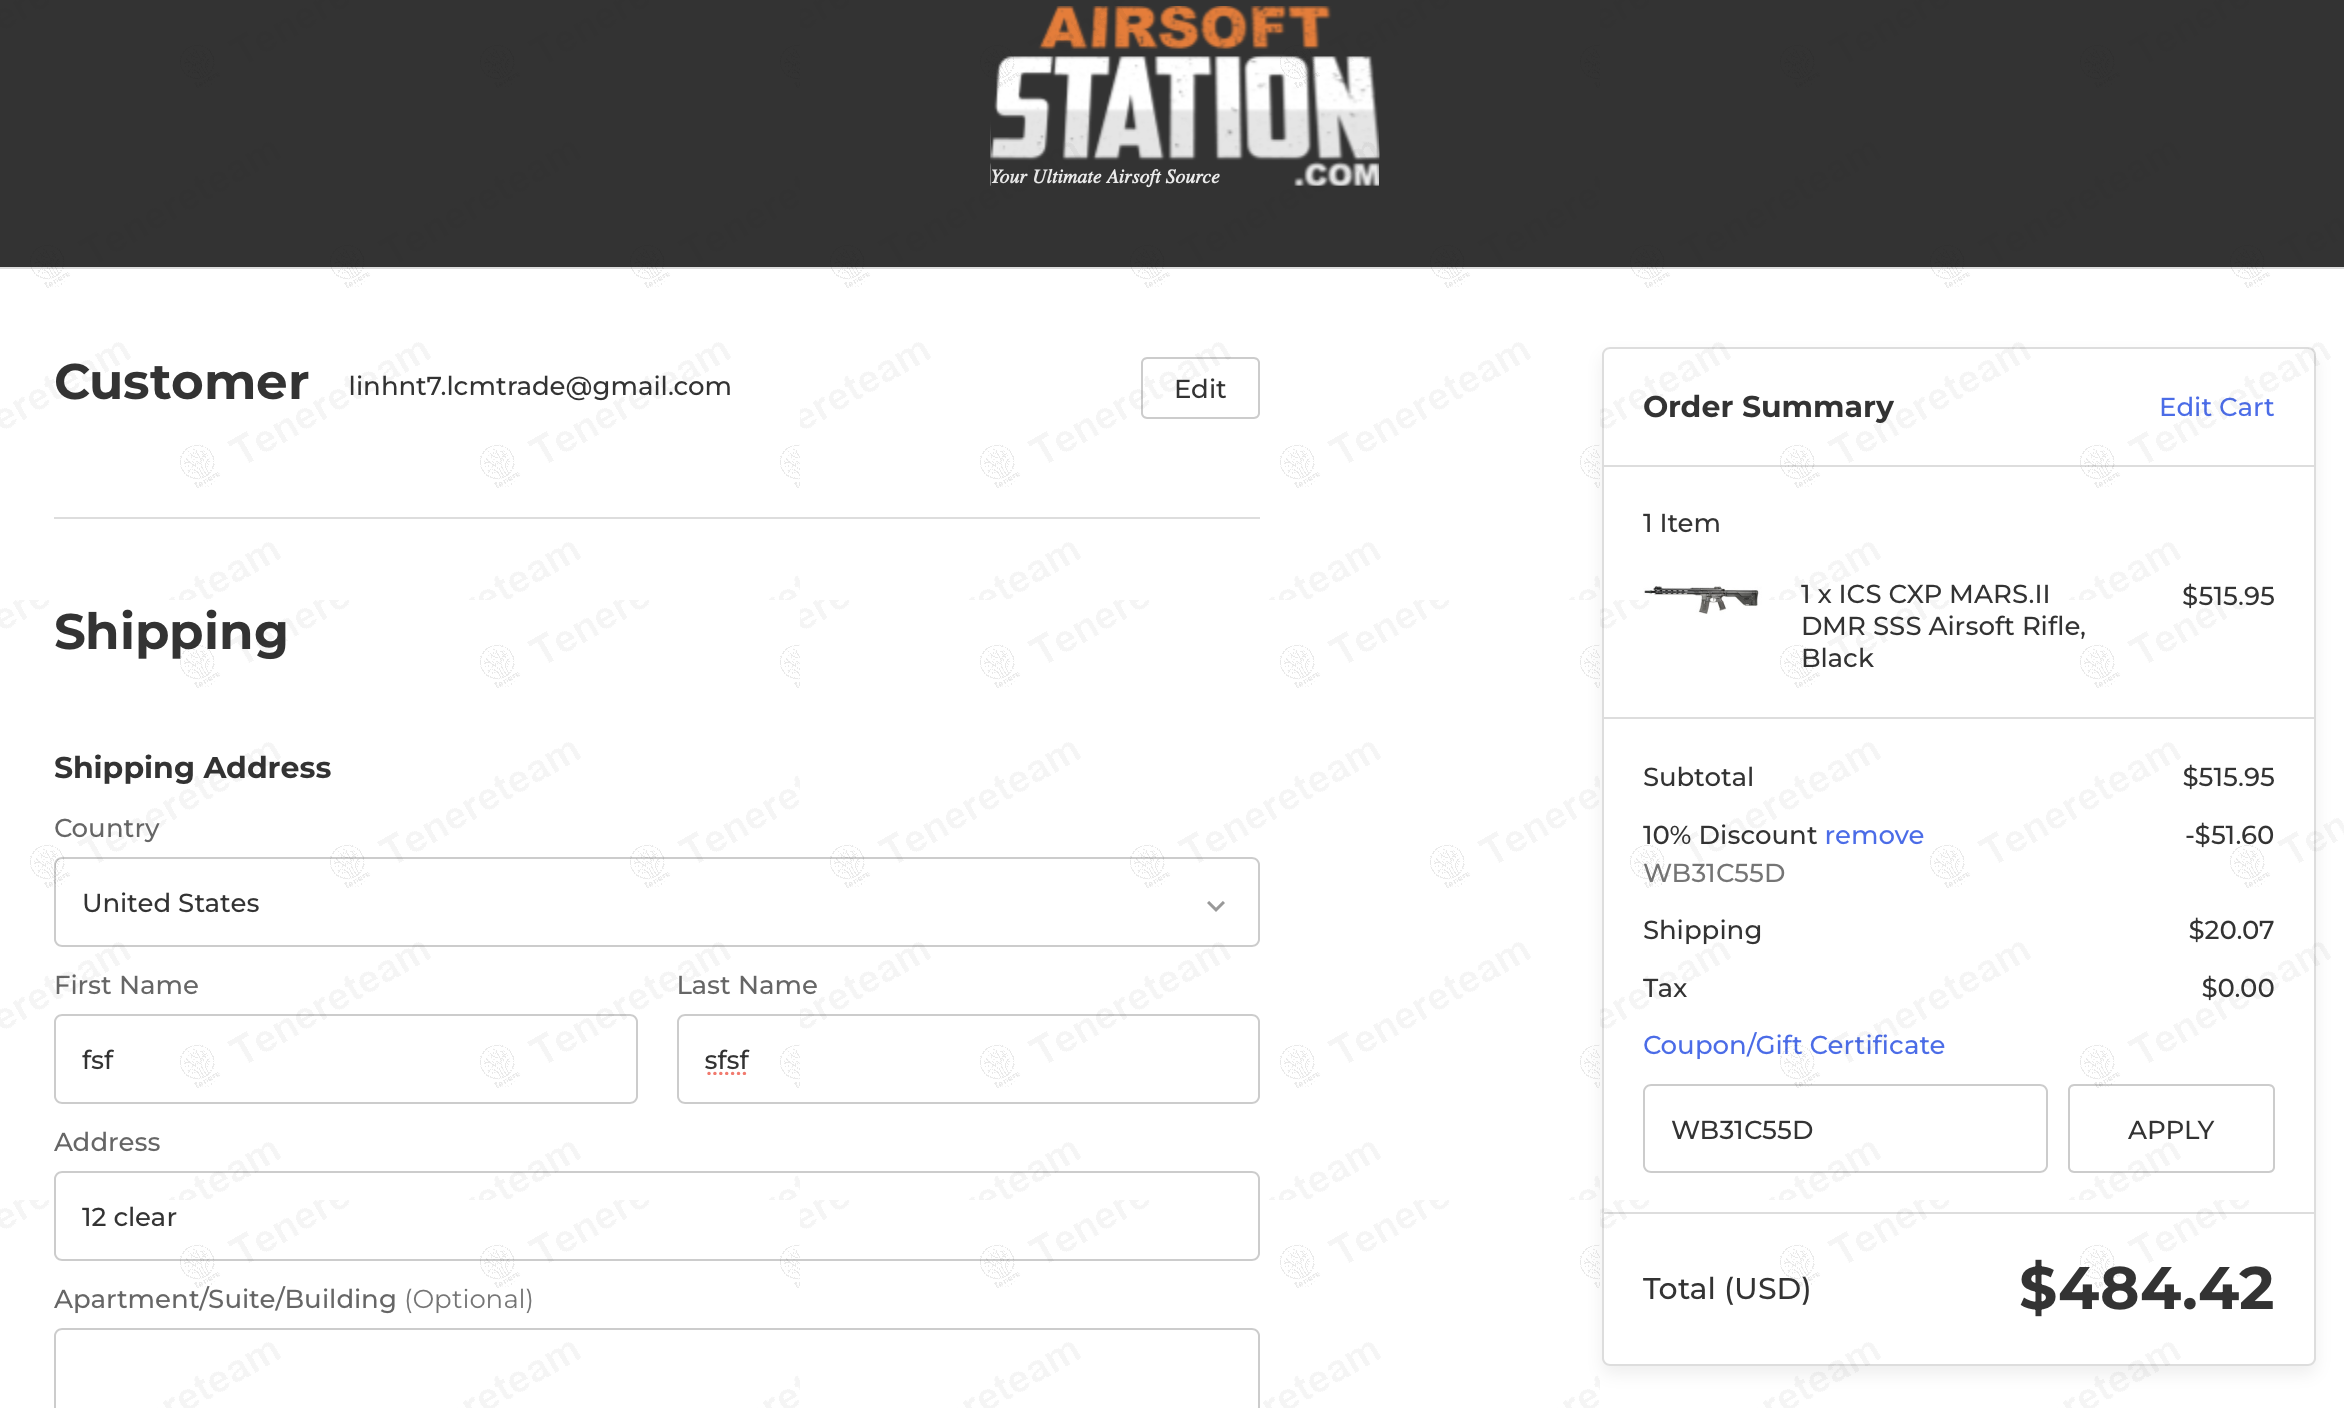Click the Apartment/Suite/Building optional field
2344x1408 pixels.
(656, 1370)
